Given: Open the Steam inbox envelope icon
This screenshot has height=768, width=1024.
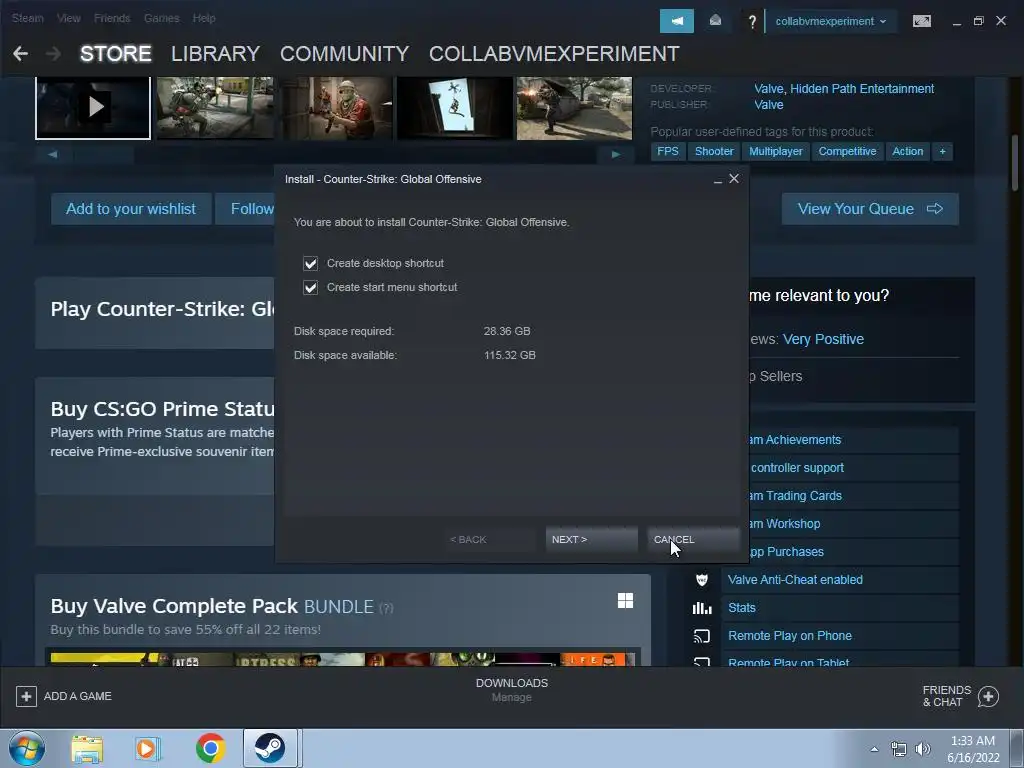Looking at the screenshot, I should [x=715, y=21].
